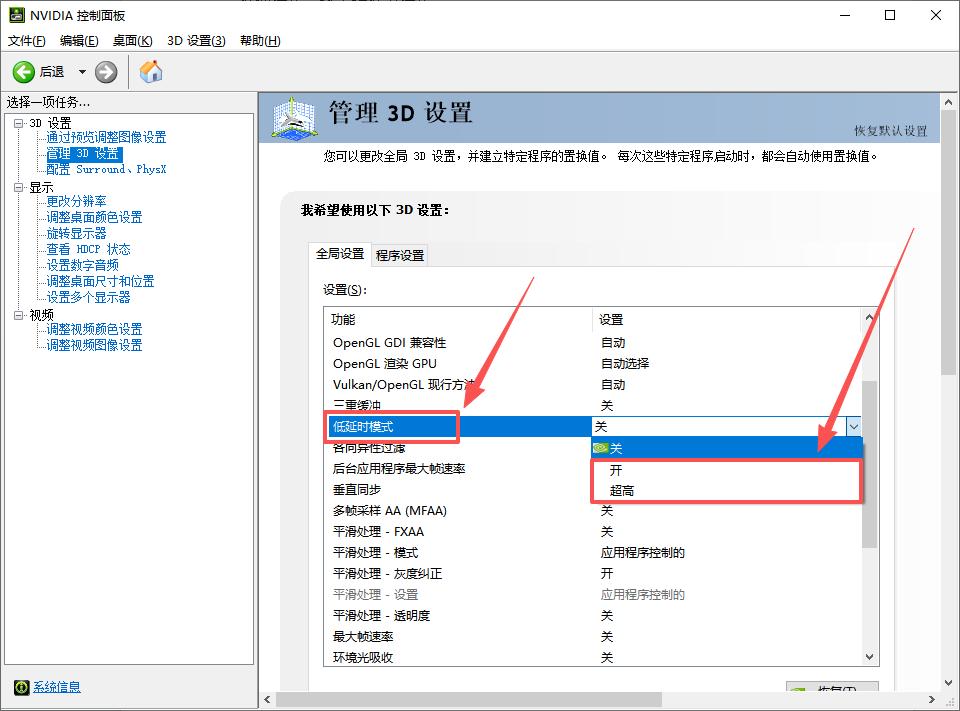Image resolution: width=960 pixels, height=711 pixels.
Task: Select 环境光吸收 row
Action: click(x=593, y=657)
